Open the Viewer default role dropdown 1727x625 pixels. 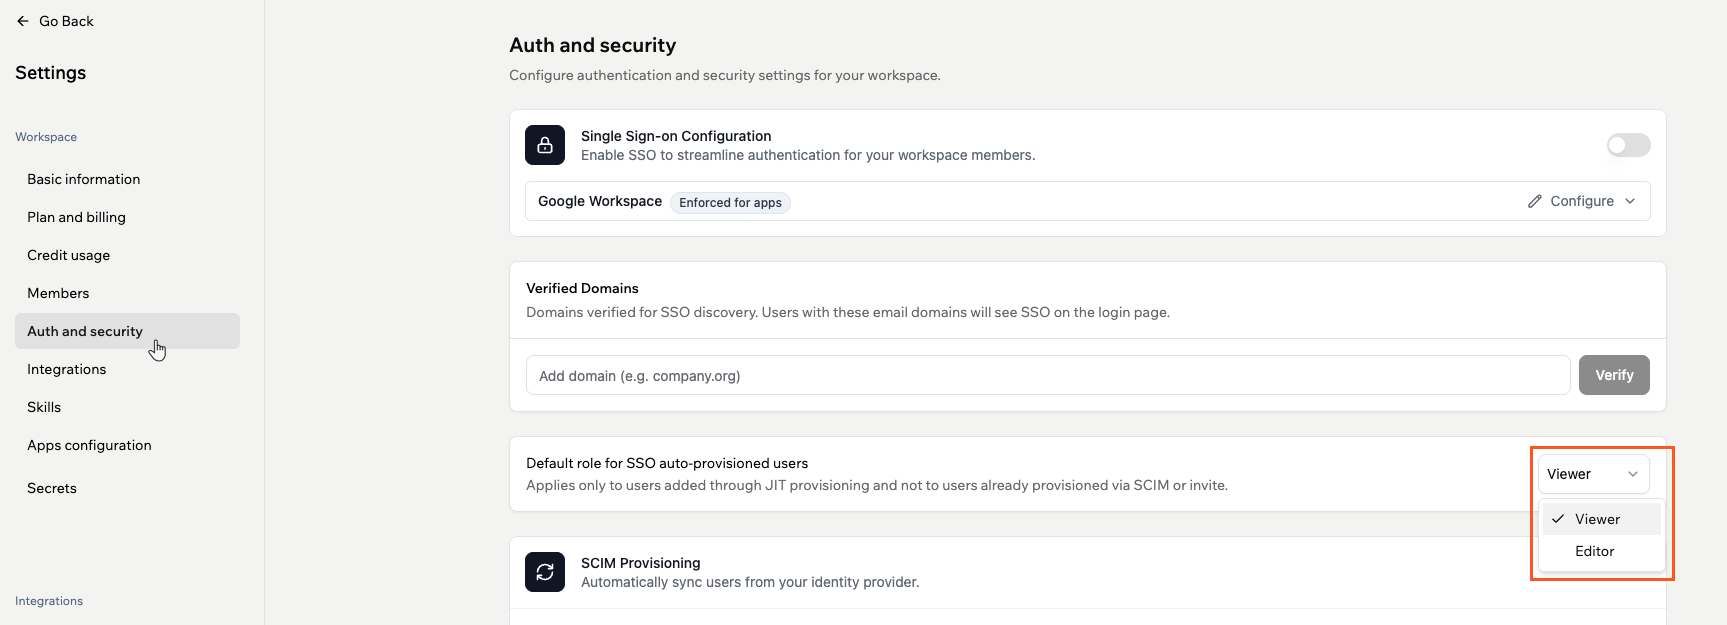(x=1593, y=474)
